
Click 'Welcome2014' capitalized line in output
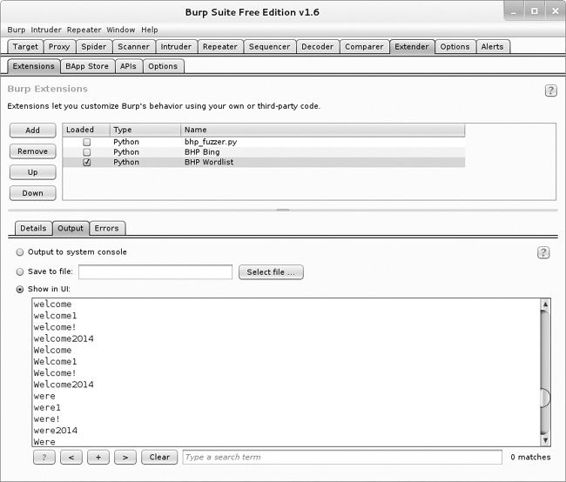[x=64, y=385]
